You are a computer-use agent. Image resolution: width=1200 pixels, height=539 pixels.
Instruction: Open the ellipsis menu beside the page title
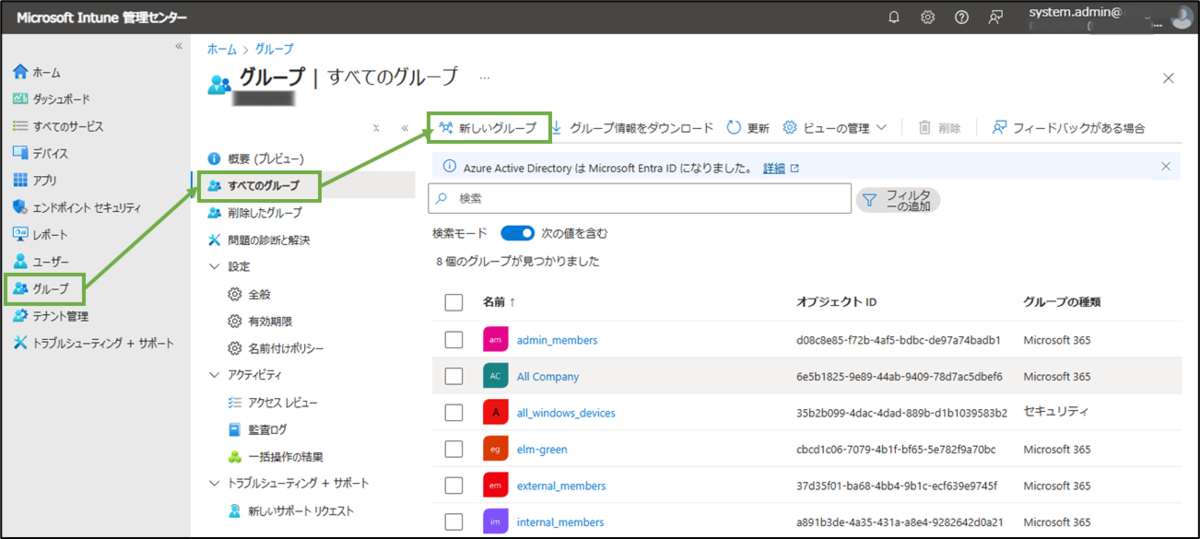(x=485, y=77)
